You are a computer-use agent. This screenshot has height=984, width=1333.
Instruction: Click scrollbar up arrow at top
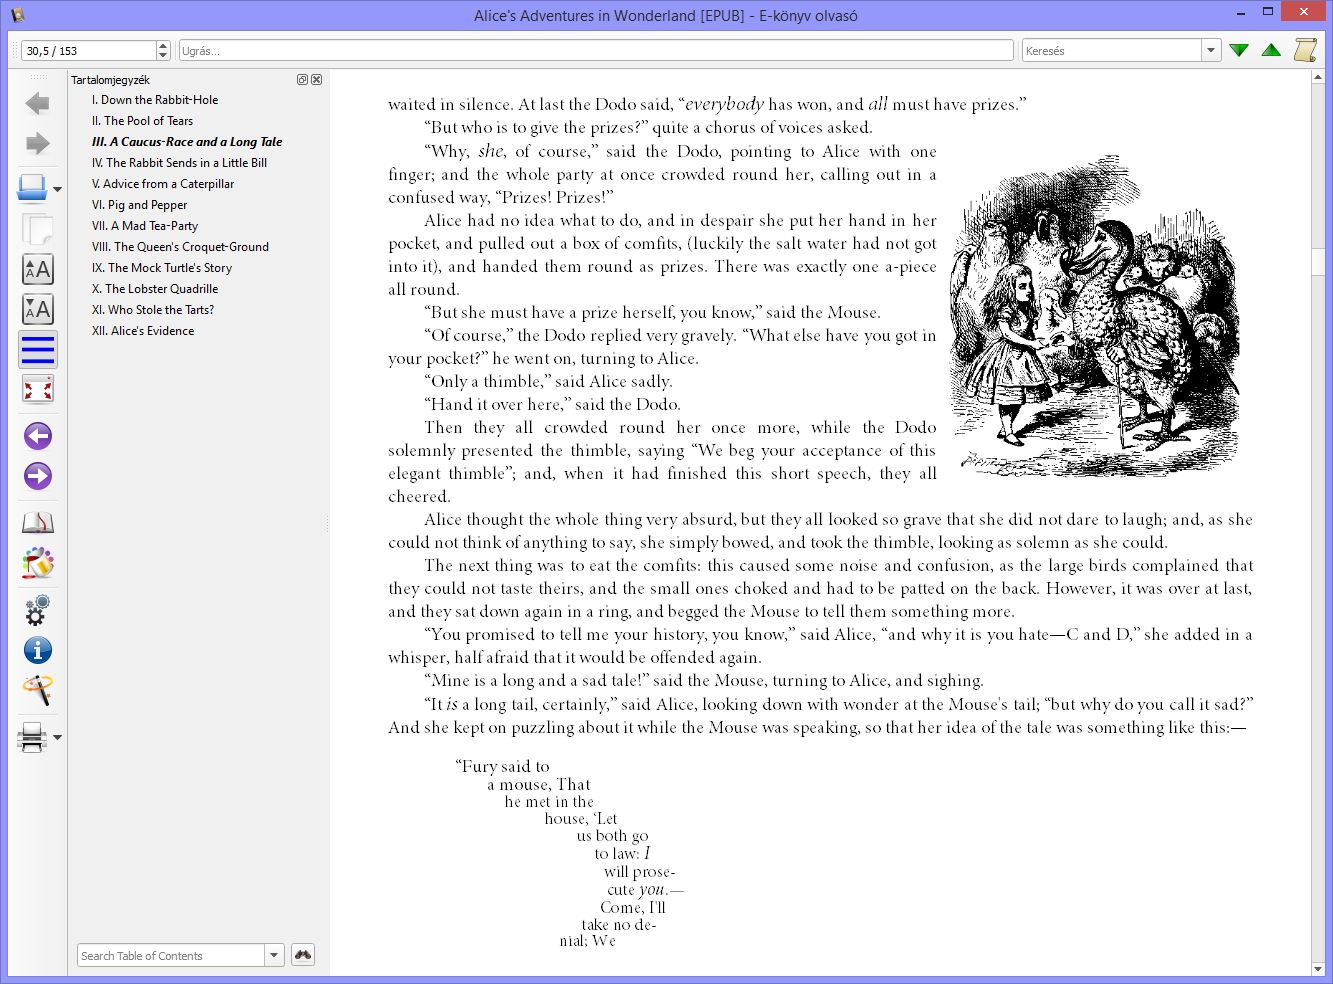[x=1320, y=79]
